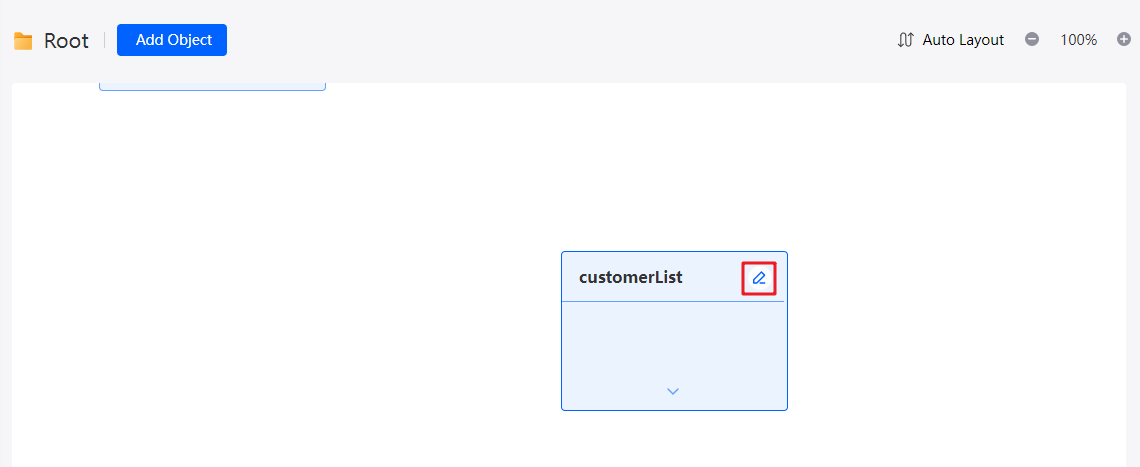
Task: Click the 100% zoom level indicator
Action: pos(1078,40)
